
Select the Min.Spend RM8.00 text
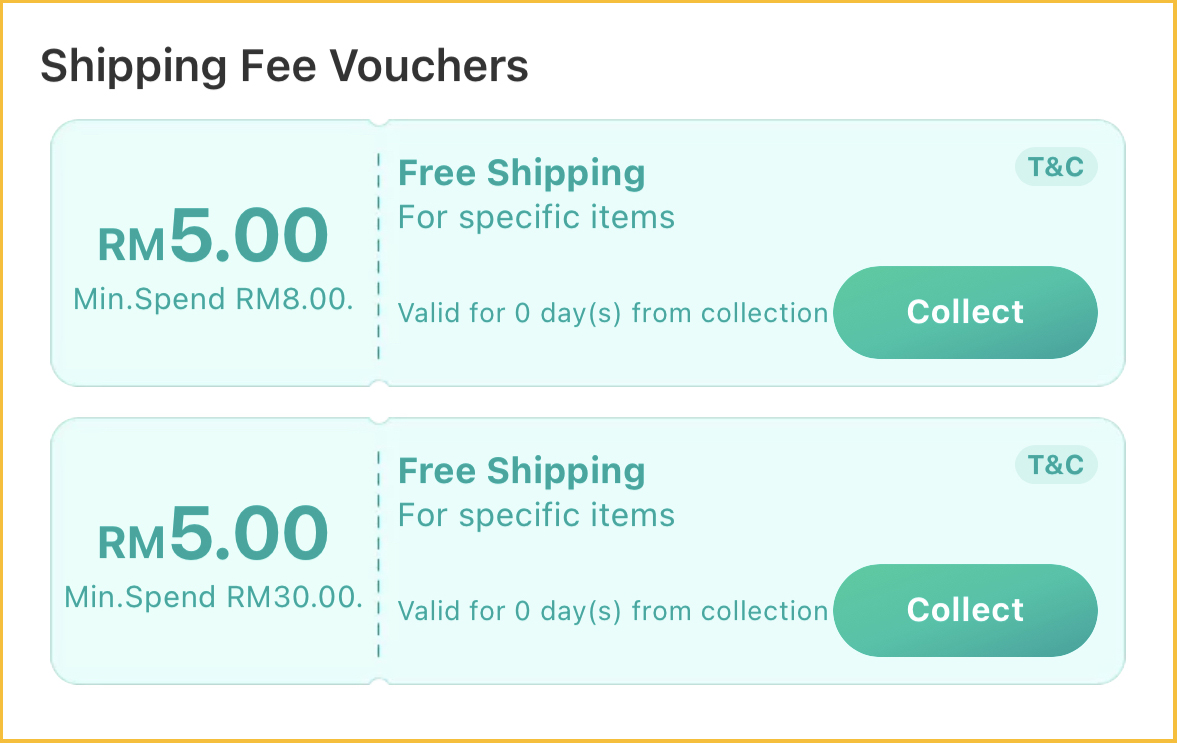pos(213,299)
